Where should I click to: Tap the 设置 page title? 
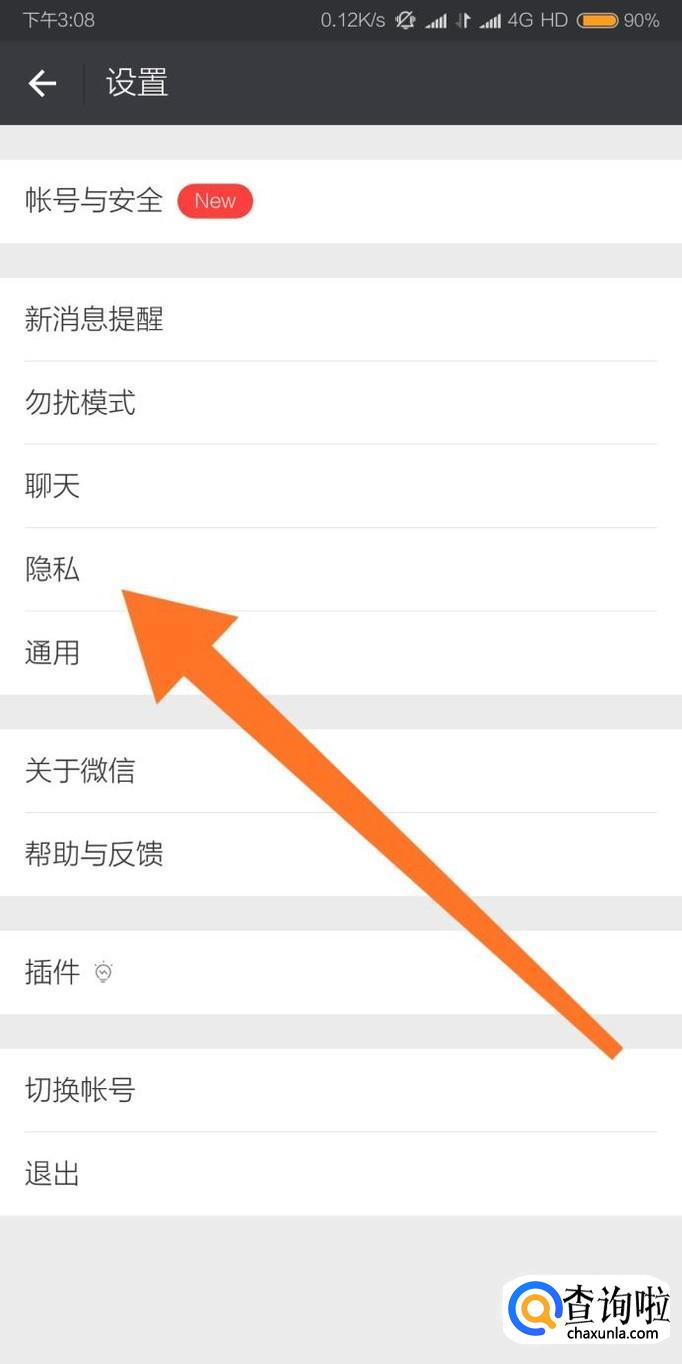pos(137,83)
